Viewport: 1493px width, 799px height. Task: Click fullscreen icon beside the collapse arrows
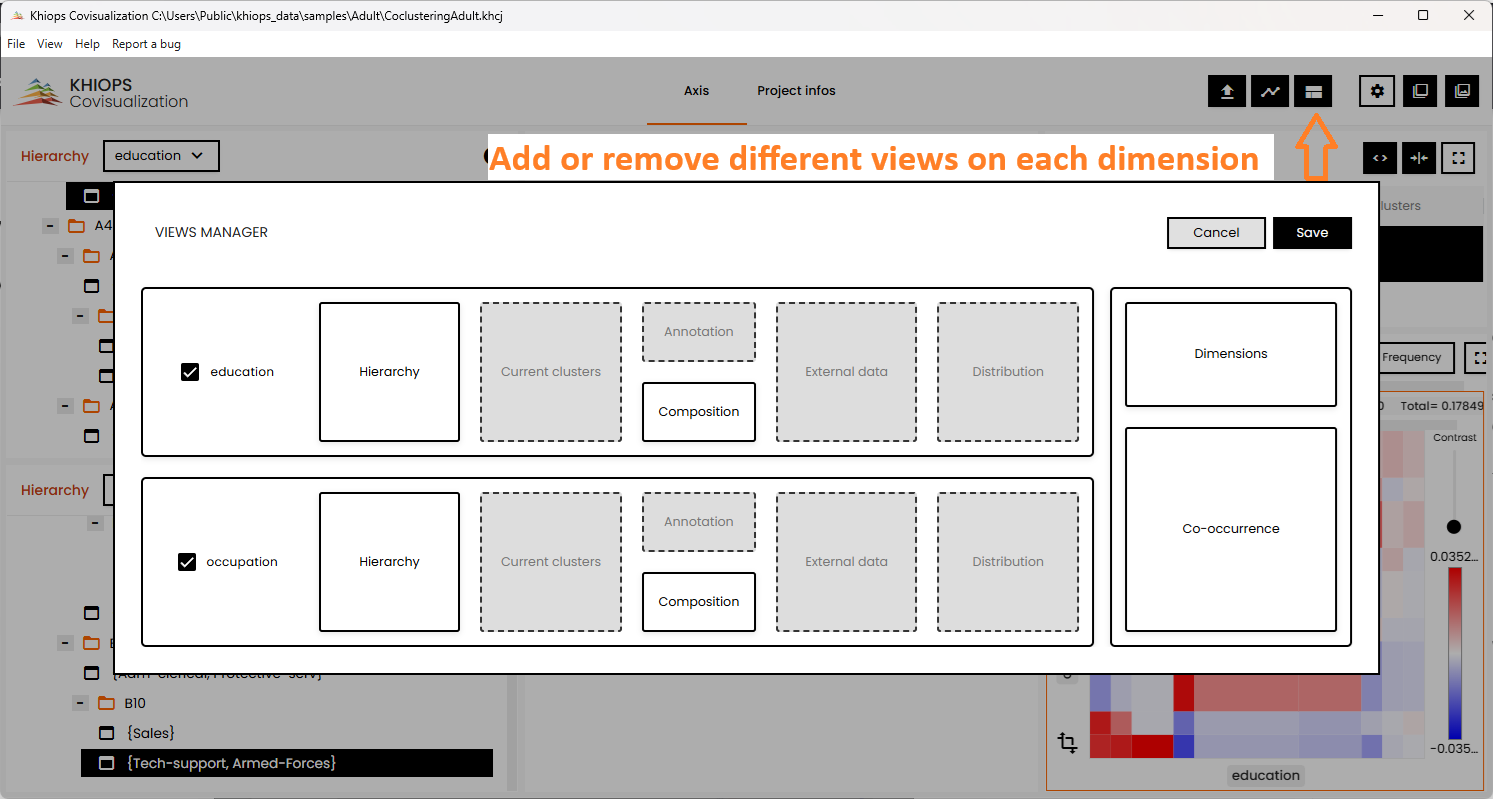1458,158
